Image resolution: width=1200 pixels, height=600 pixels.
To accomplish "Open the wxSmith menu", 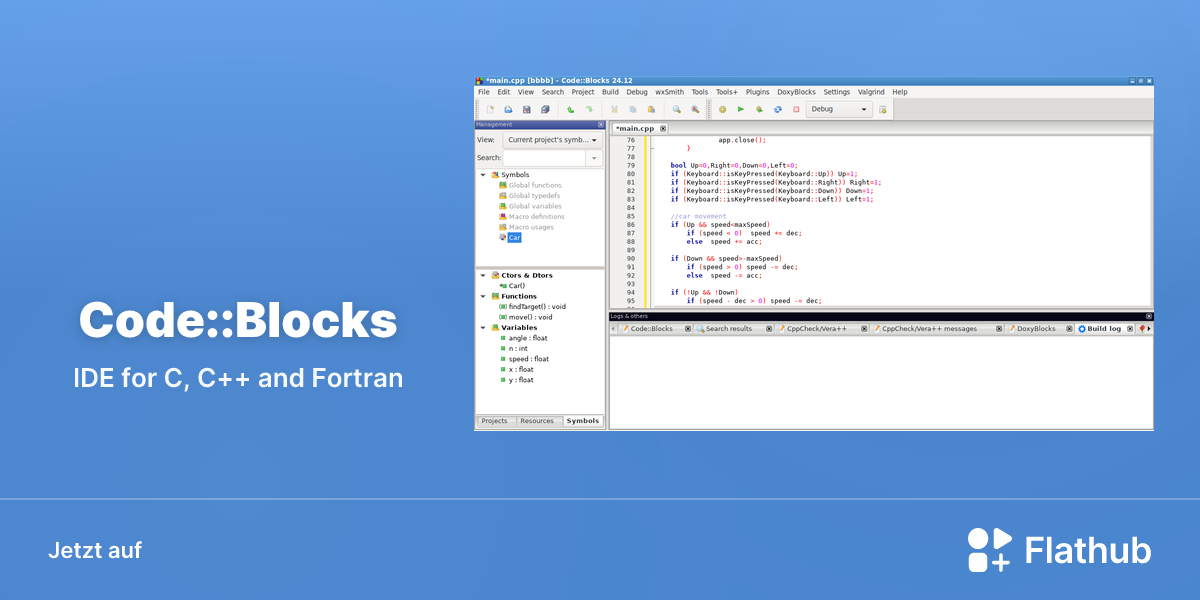I will coord(670,92).
